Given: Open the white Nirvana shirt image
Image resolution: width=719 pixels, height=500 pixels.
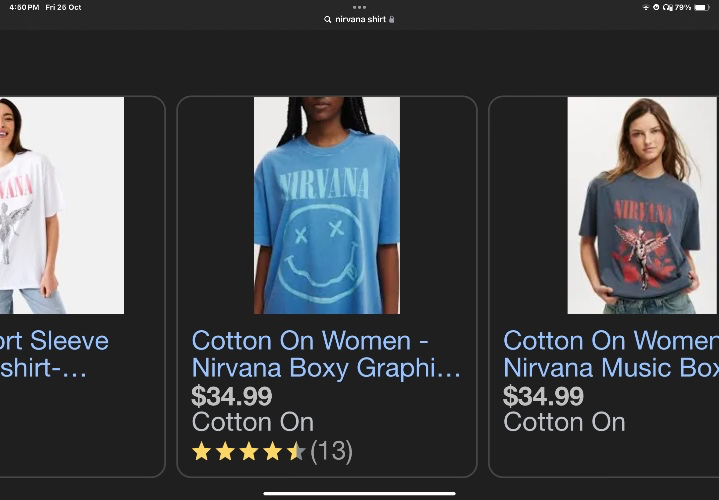Looking at the screenshot, I should click(x=62, y=205).
